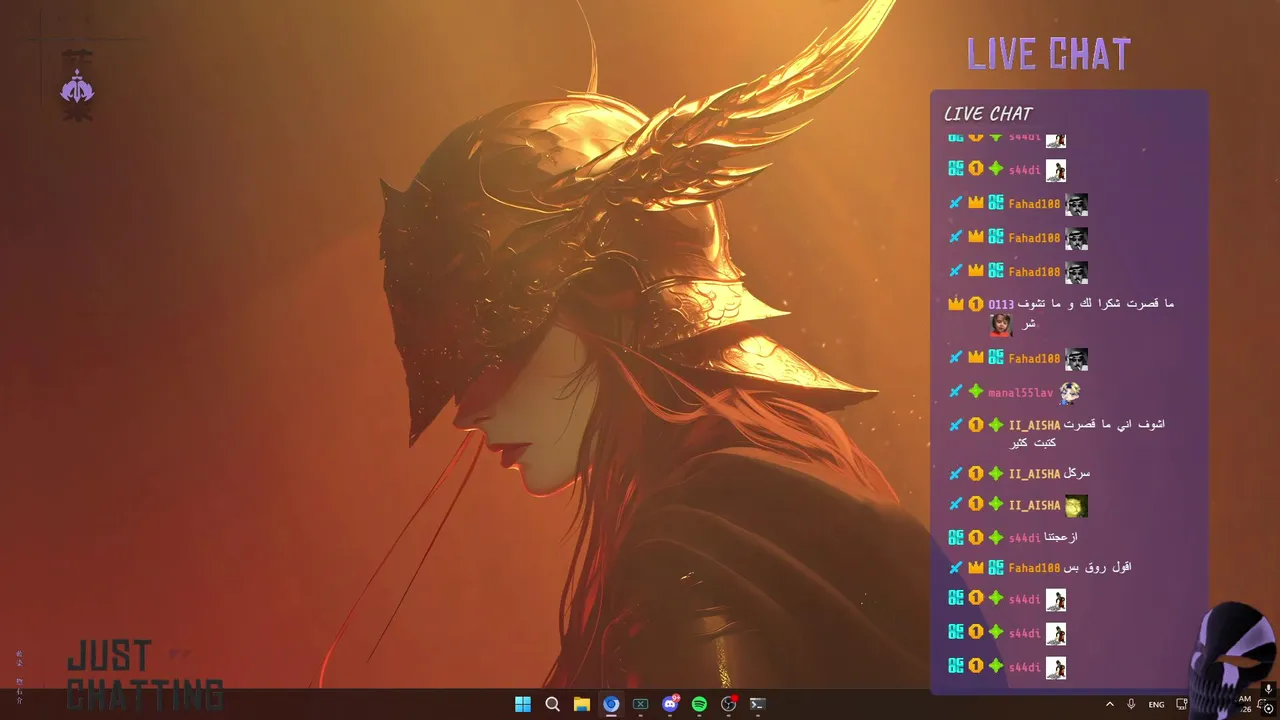The height and width of the screenshot is (720, 1280).
Task: Open the Terminal taskbar icon
Action: point(758,704)
